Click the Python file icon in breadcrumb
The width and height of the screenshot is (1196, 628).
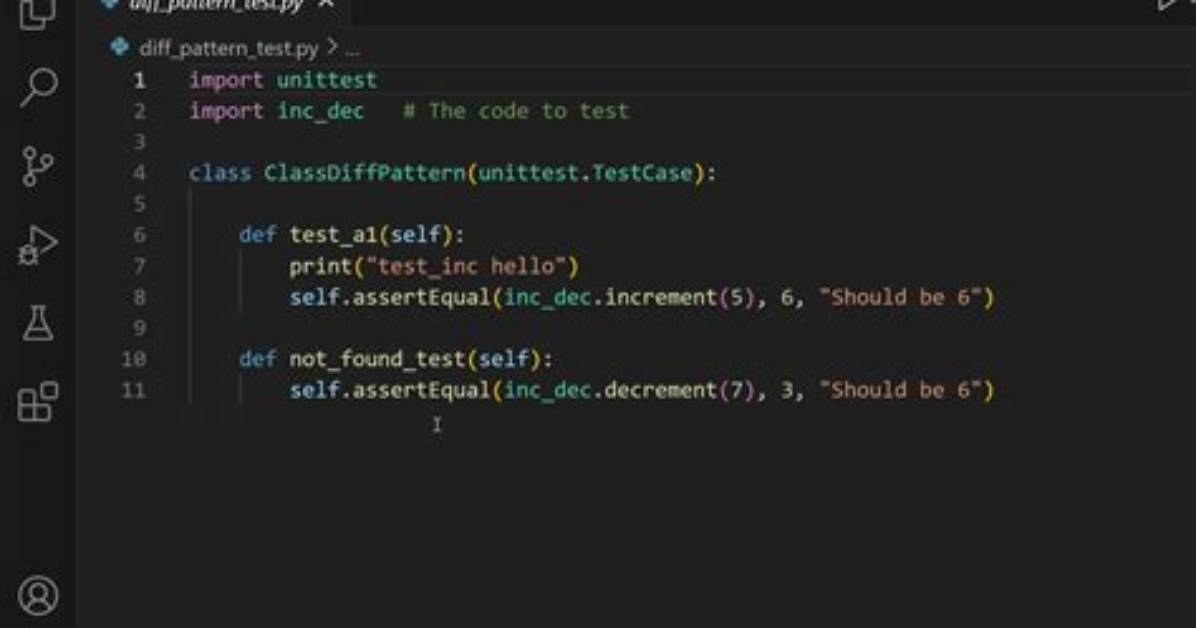pos(120,48)
